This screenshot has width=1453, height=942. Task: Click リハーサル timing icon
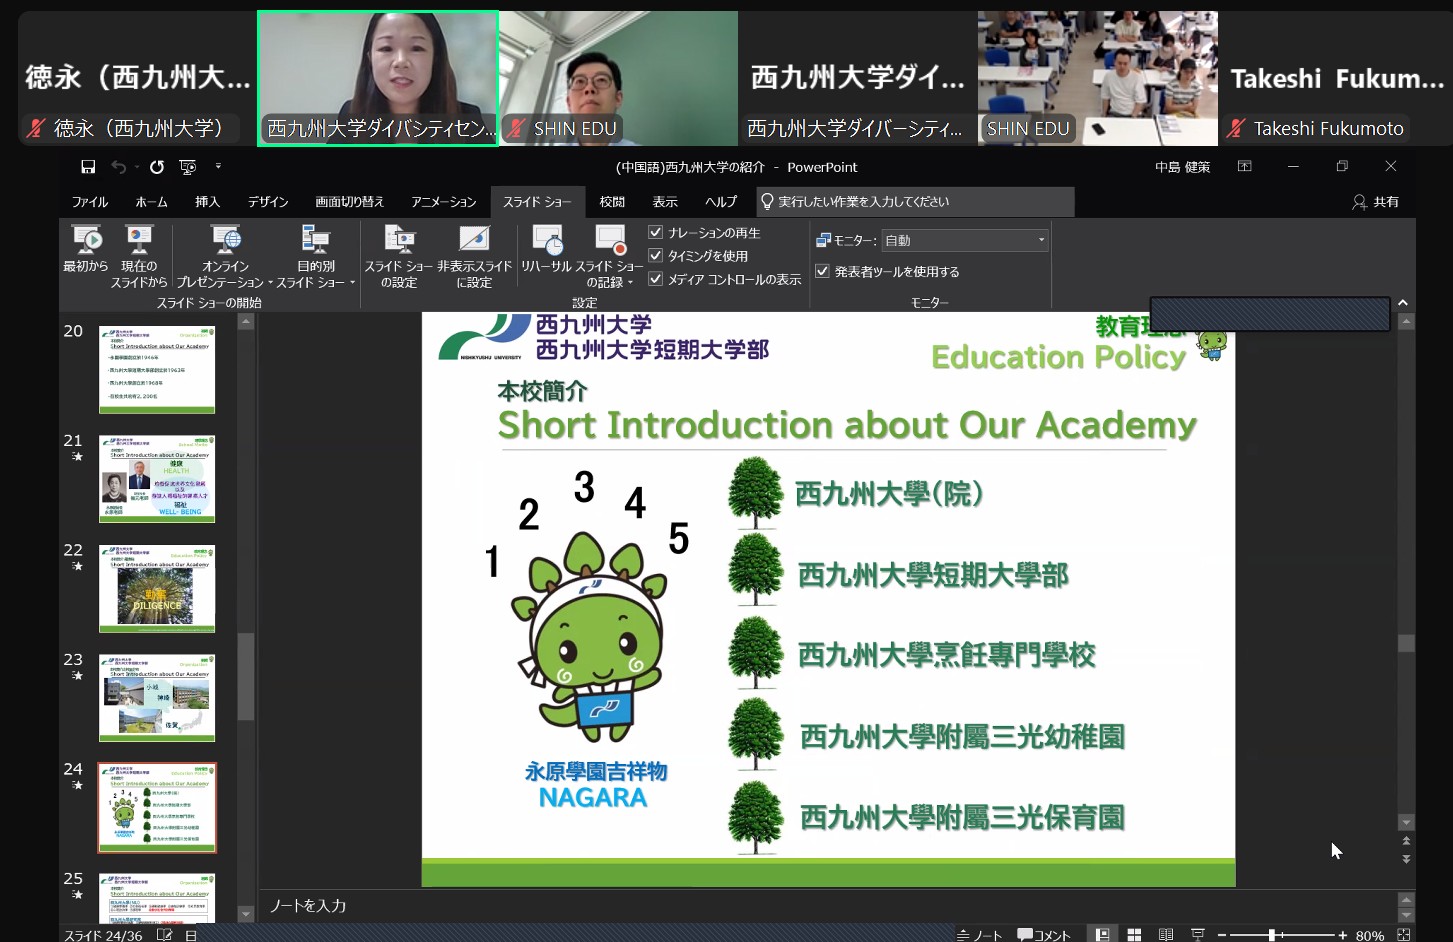(x=546, y=250)
